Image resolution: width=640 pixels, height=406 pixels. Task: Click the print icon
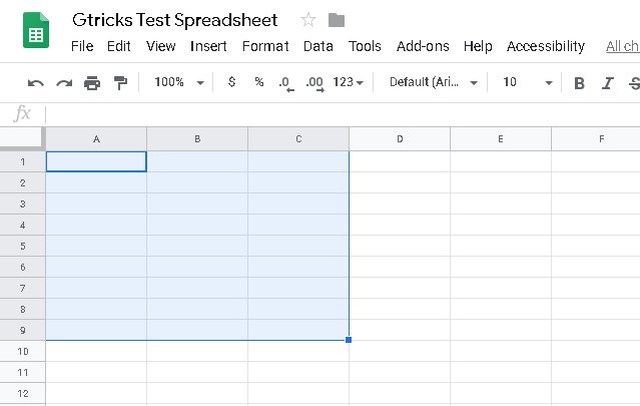92,83
